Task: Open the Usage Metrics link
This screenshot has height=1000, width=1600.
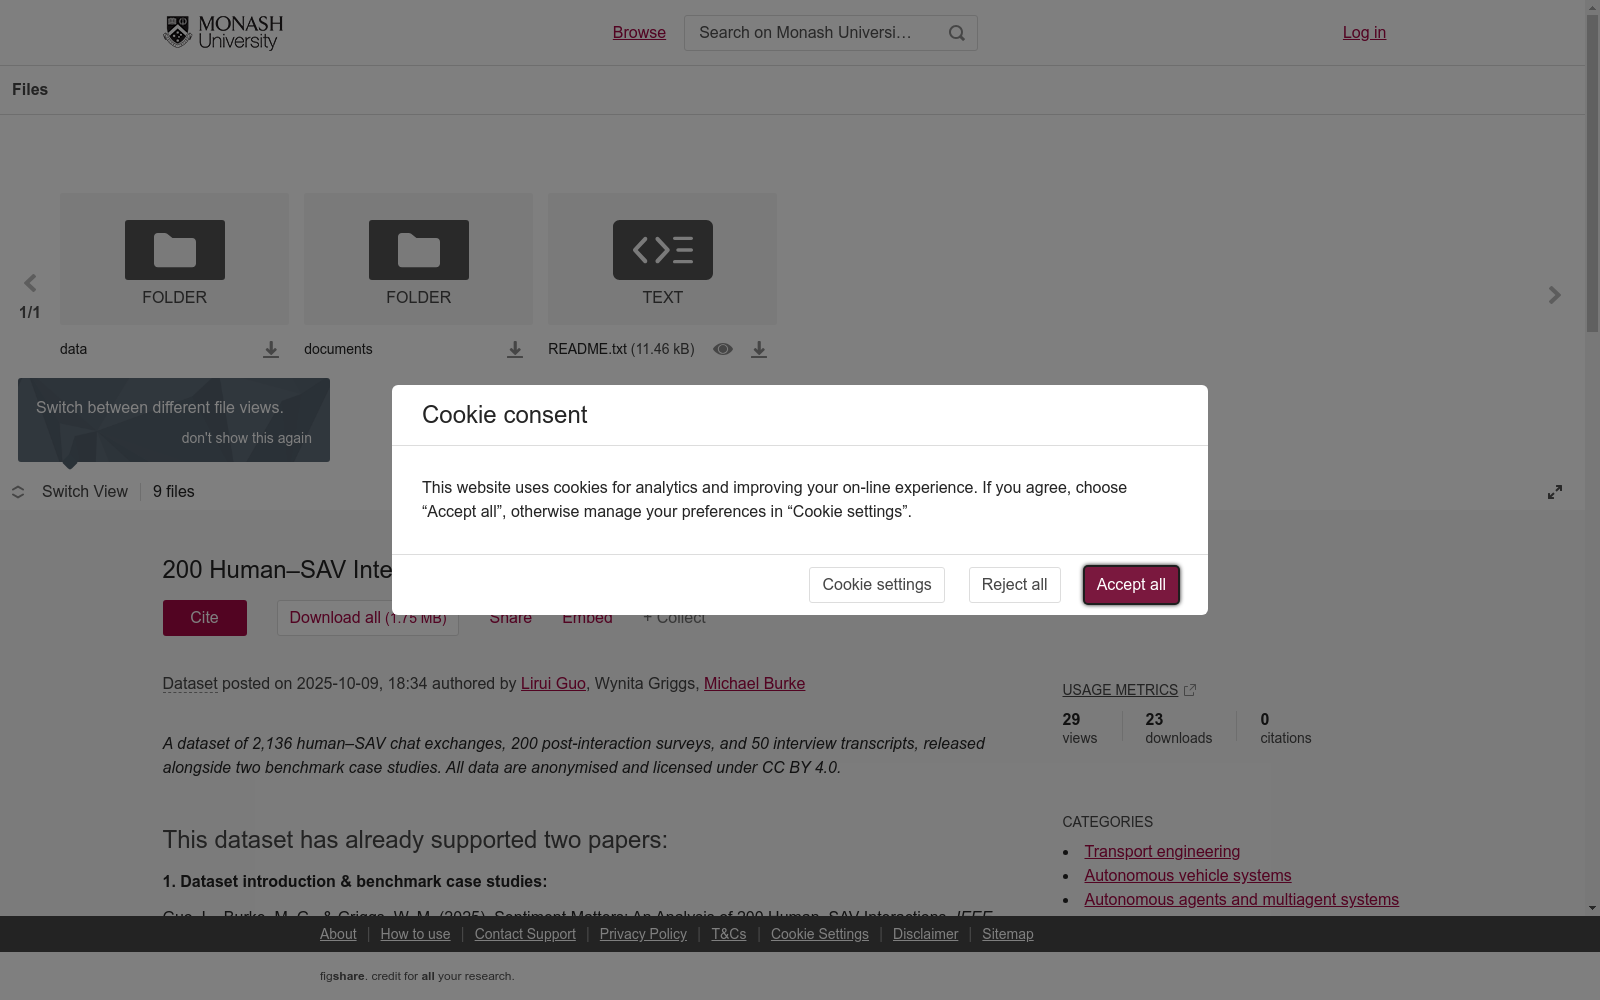Action: point(1120,690)
